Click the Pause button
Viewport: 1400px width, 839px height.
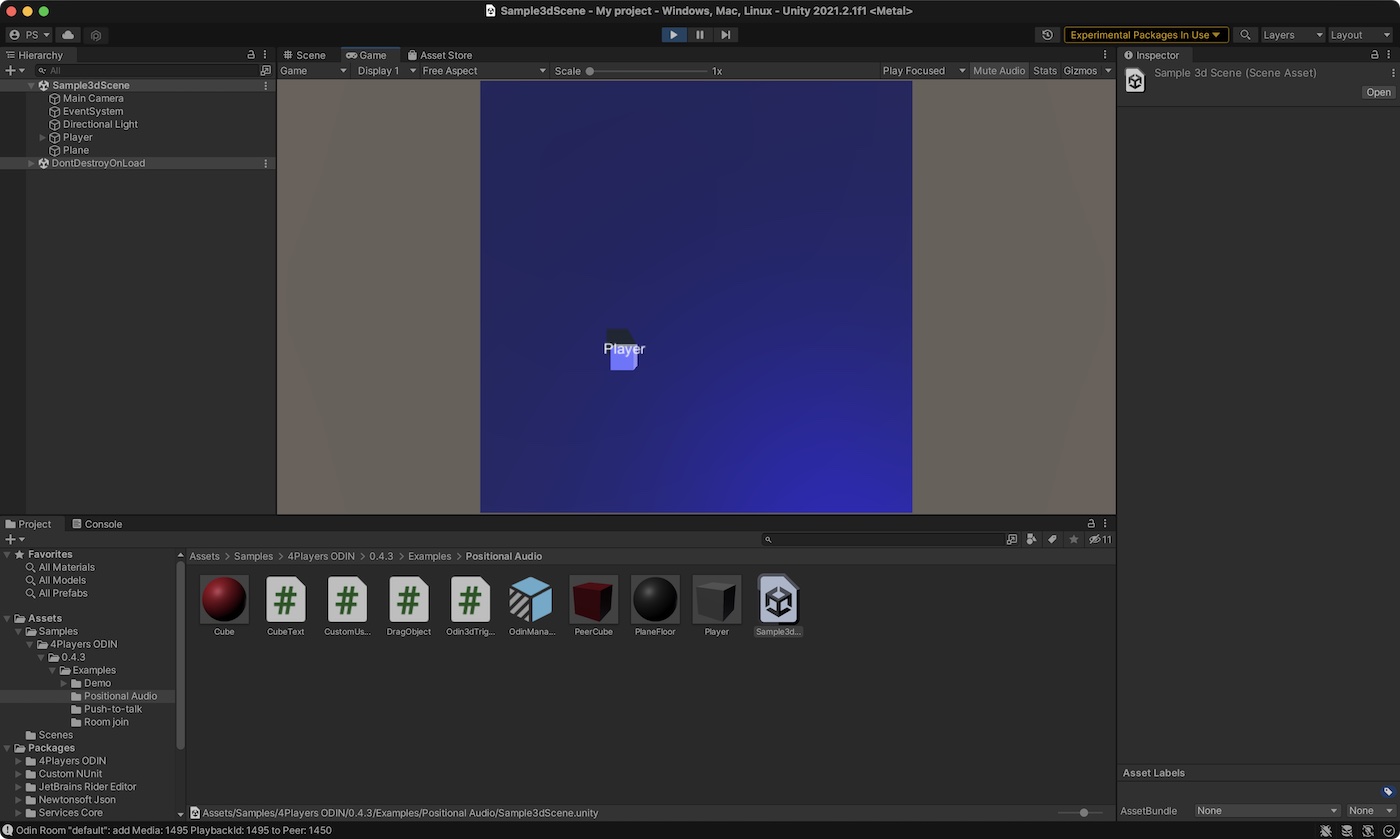700,35
